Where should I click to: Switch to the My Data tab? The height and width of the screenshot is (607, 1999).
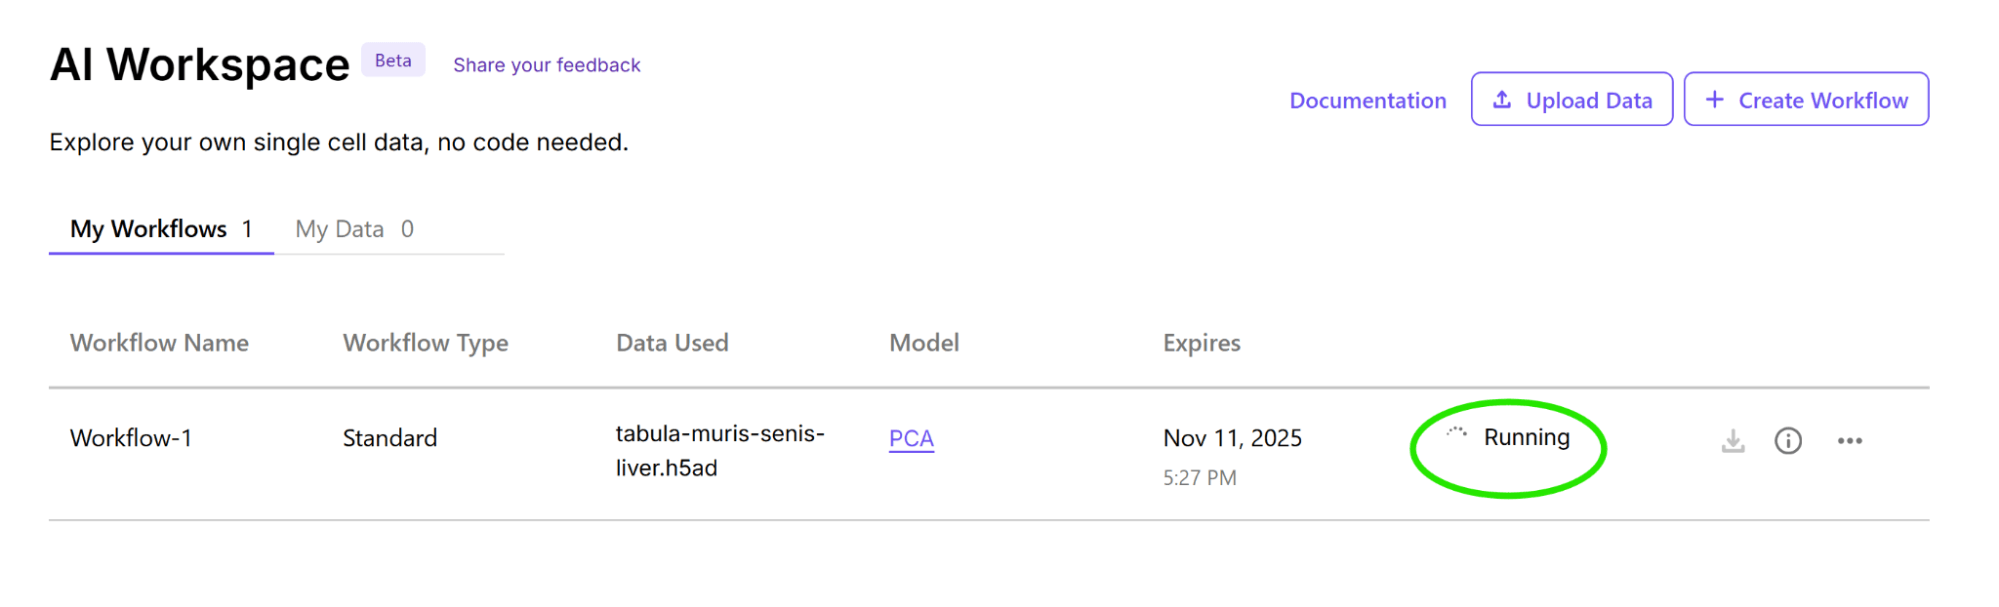pyautogui.click(x=340, y=228)
